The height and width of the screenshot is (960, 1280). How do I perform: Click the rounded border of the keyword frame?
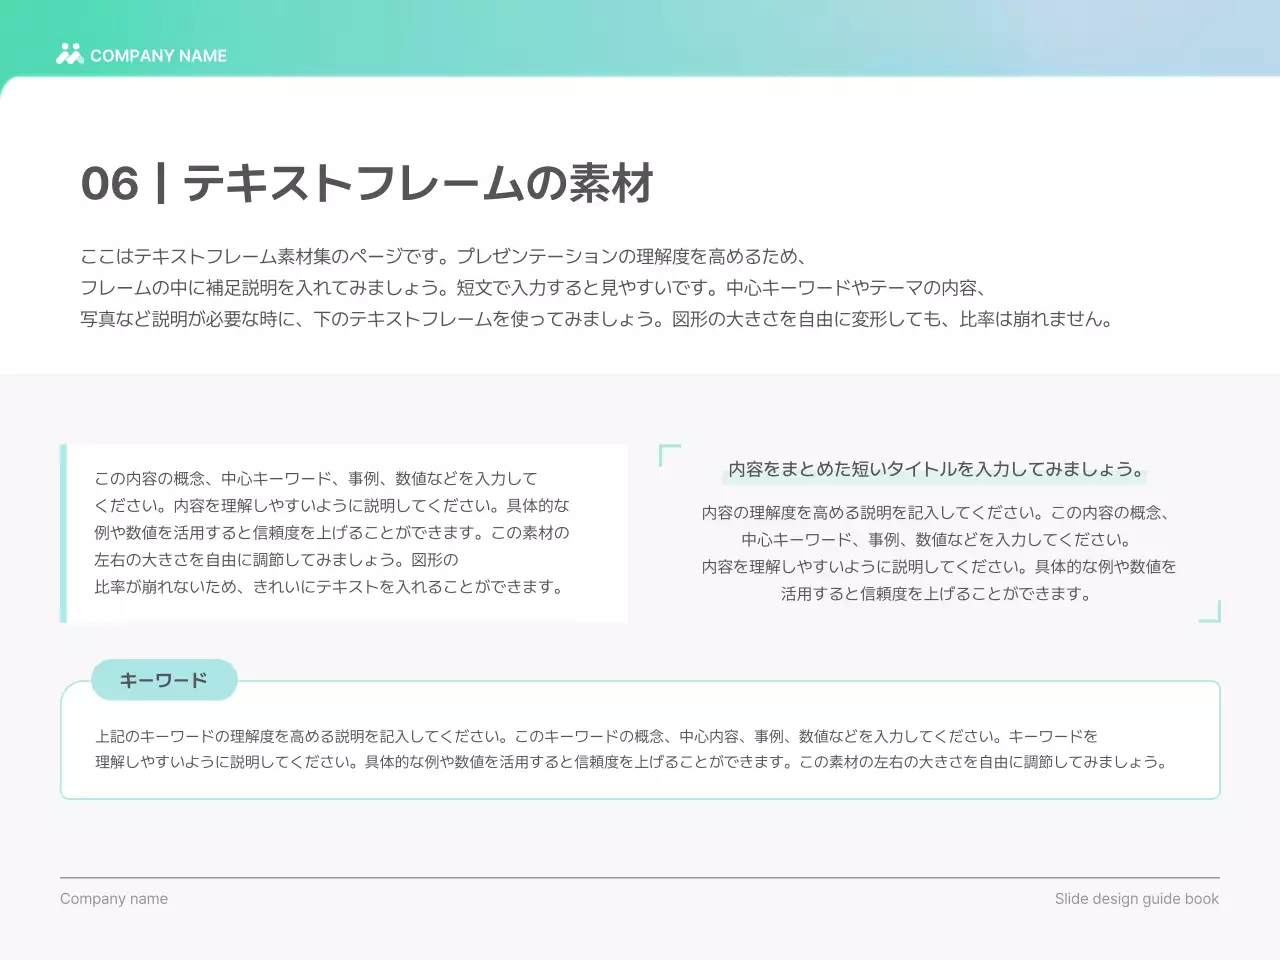tap(640, 798)
